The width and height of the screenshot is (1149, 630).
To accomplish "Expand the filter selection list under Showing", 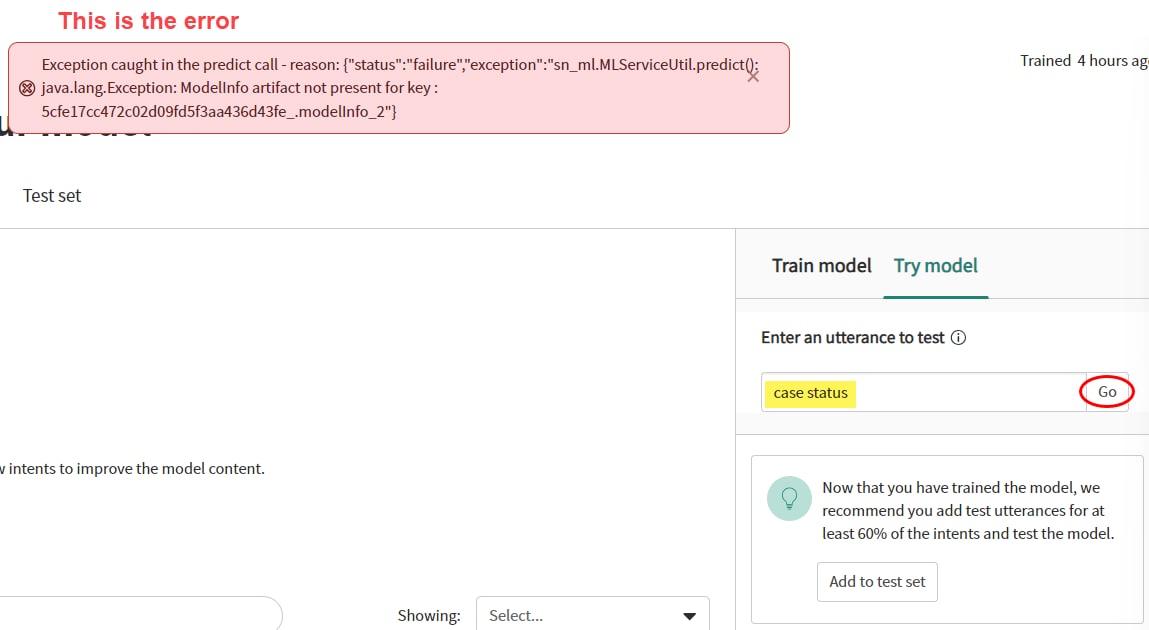I will [x=591, y=615].
